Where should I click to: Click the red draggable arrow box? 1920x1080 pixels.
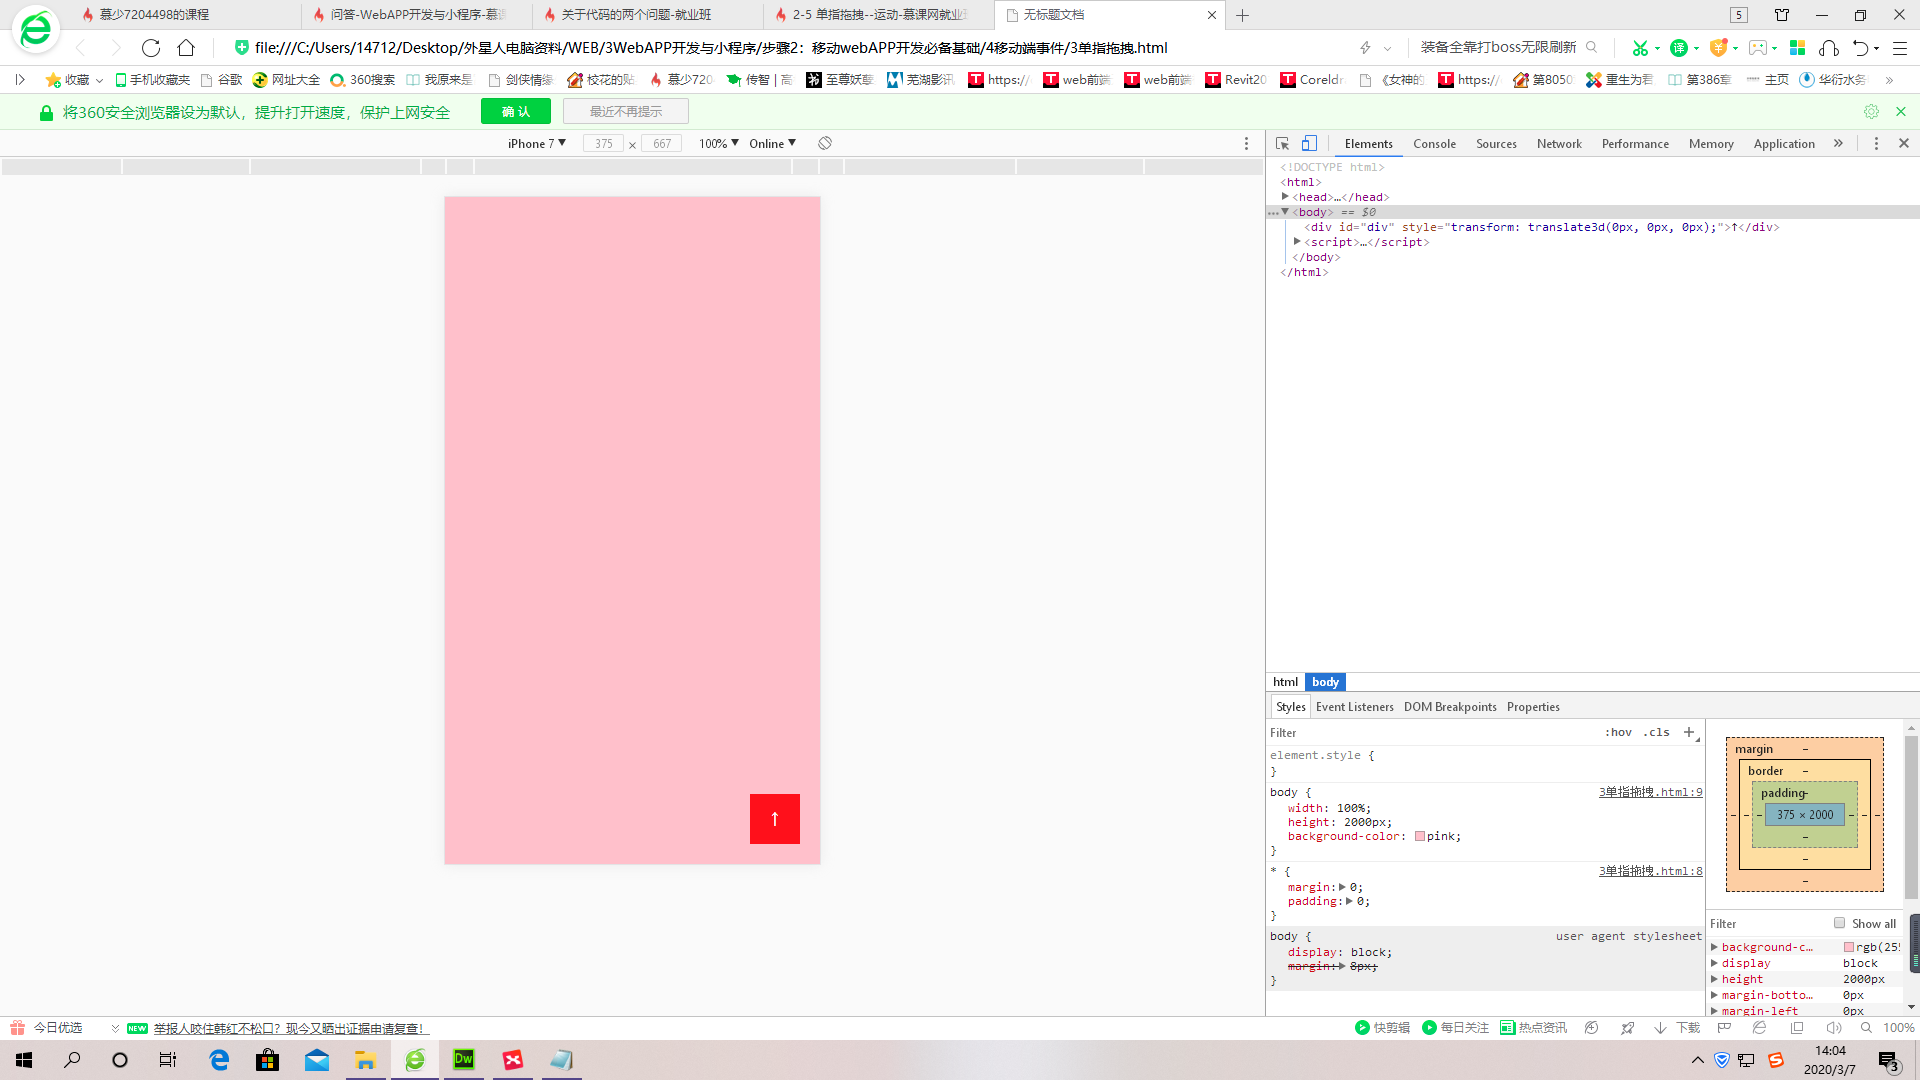[x=775, y=819]
